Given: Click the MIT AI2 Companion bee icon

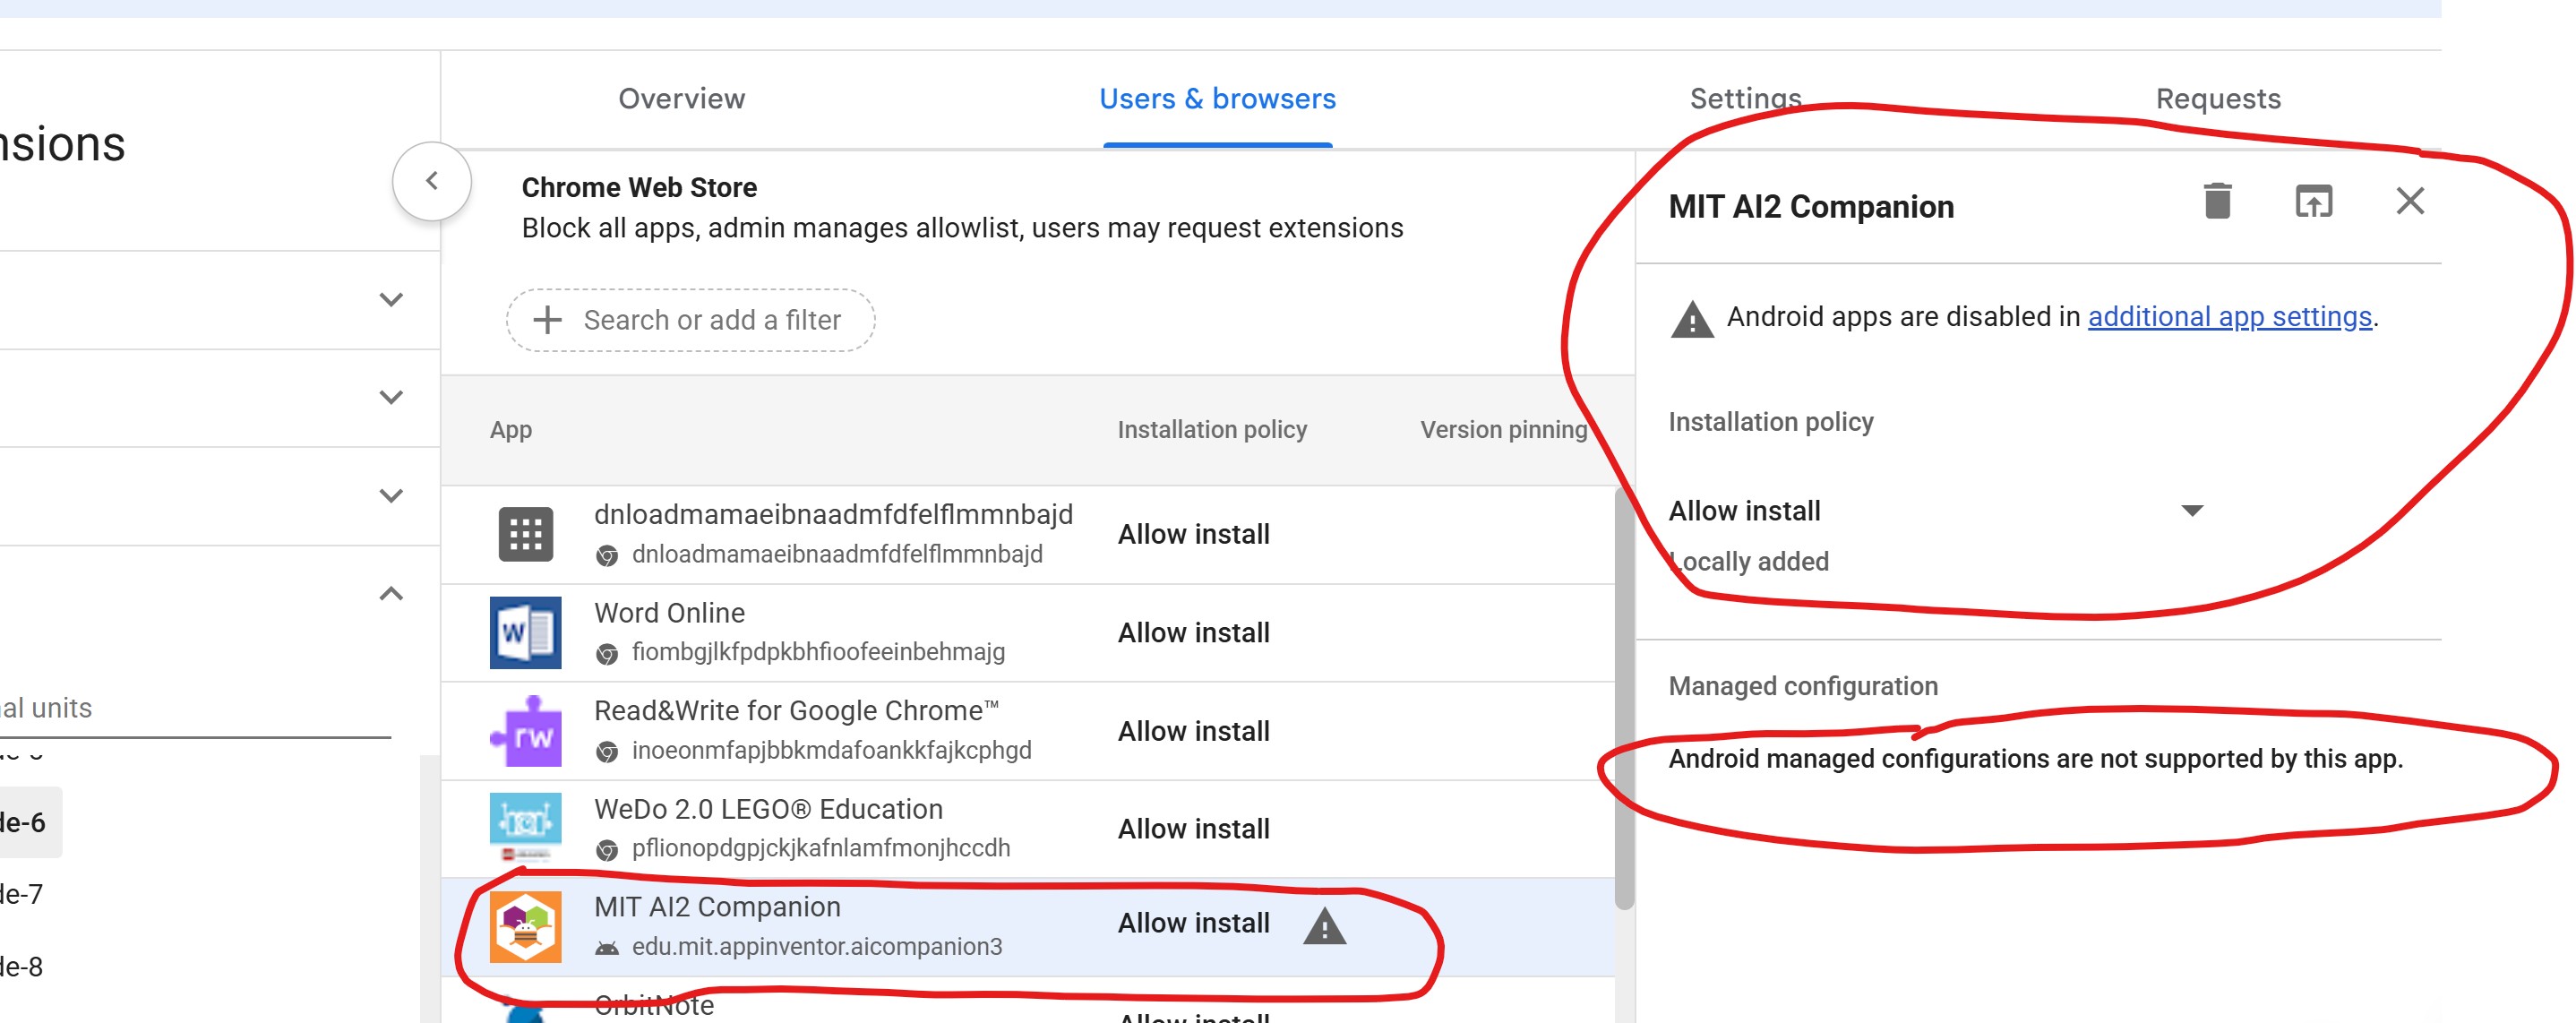Looking at the screenshot, I should point(525,926).
